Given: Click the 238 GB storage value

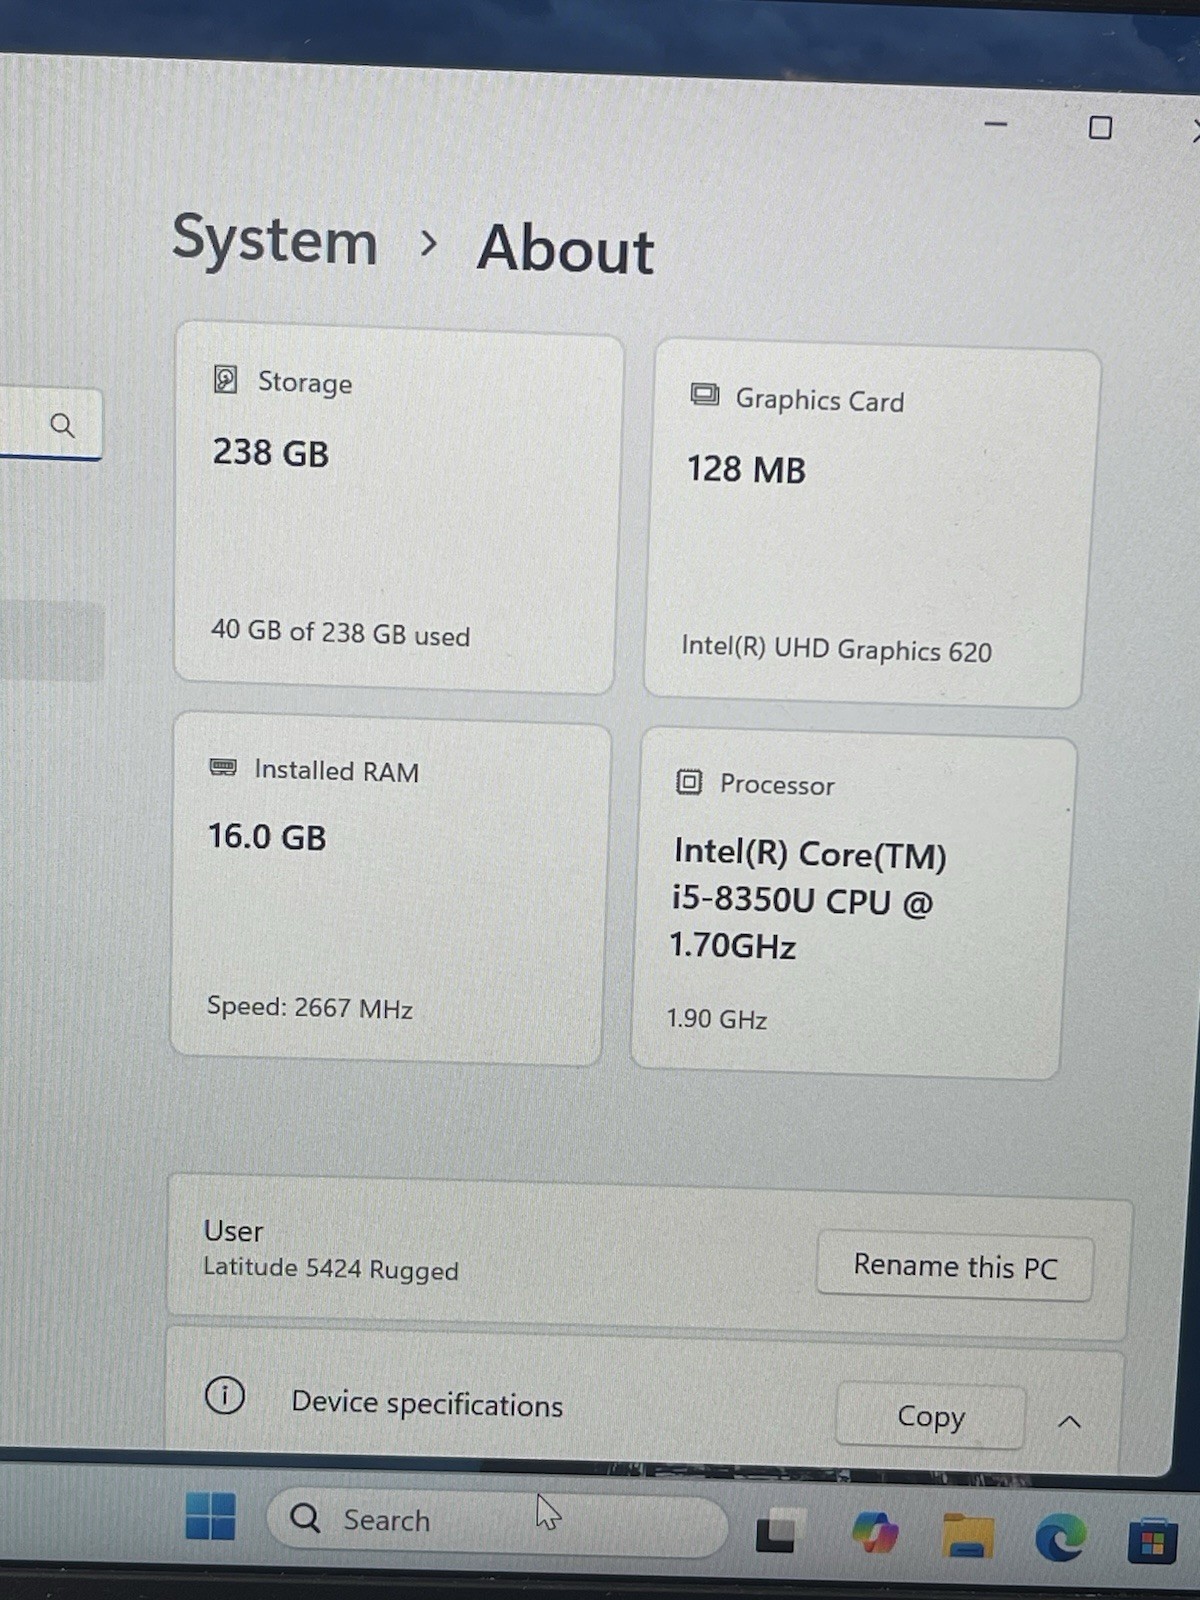Looking at the screenshot, I should tap(270, 452).
